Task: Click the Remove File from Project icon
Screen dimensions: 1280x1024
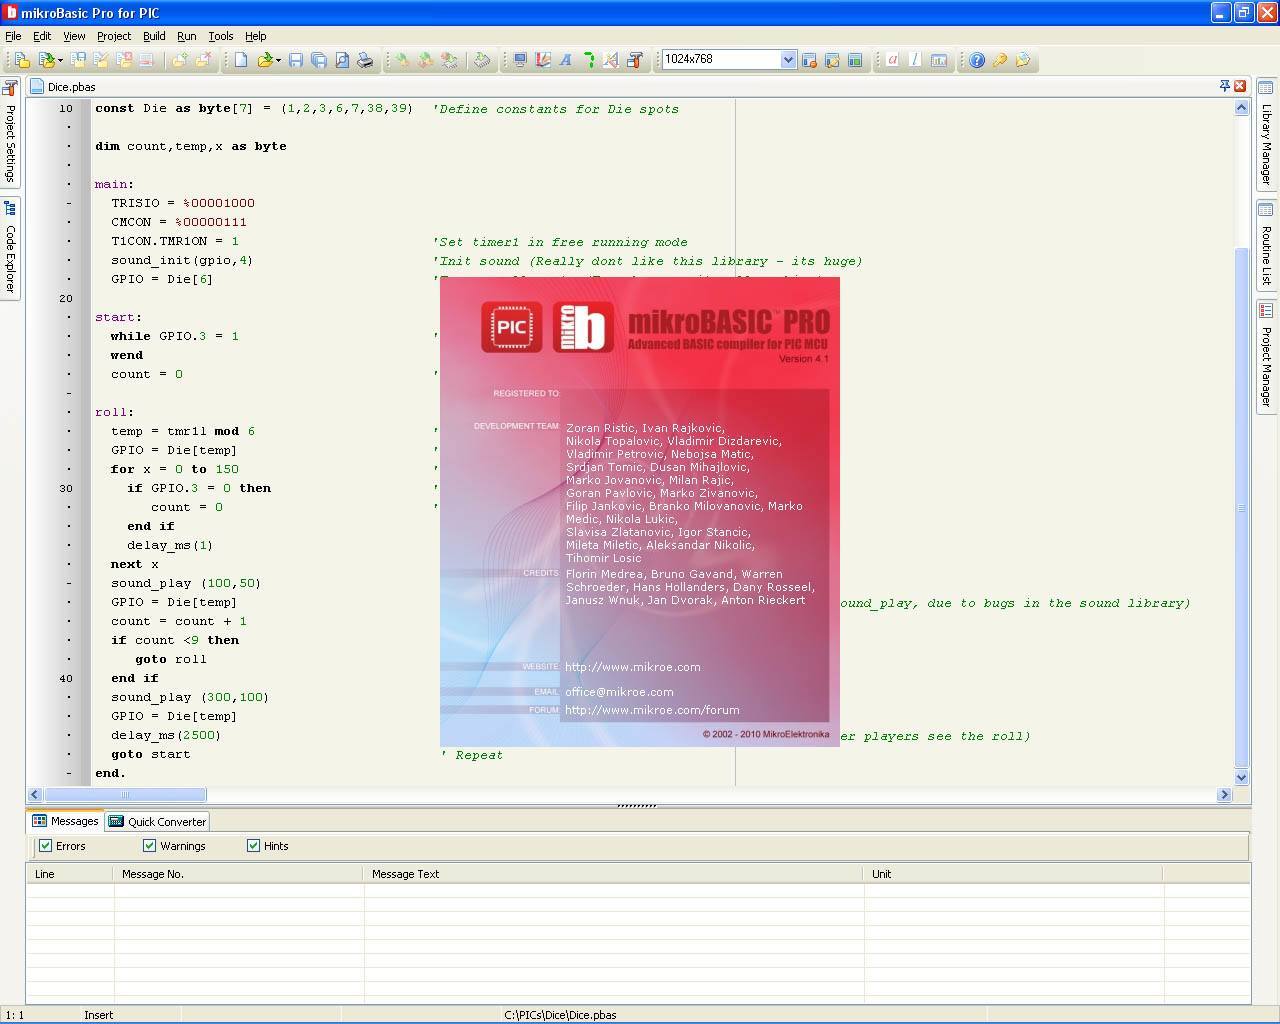Action: point(203,60)
